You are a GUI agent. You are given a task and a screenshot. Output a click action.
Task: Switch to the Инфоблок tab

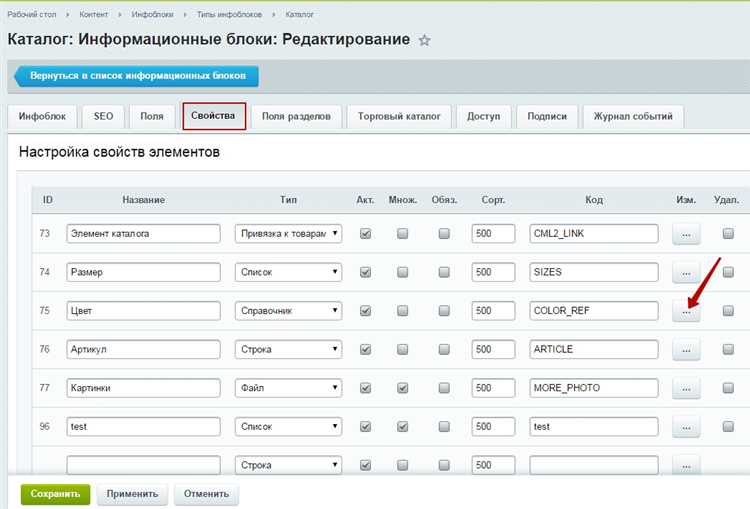tap(42, 117)
